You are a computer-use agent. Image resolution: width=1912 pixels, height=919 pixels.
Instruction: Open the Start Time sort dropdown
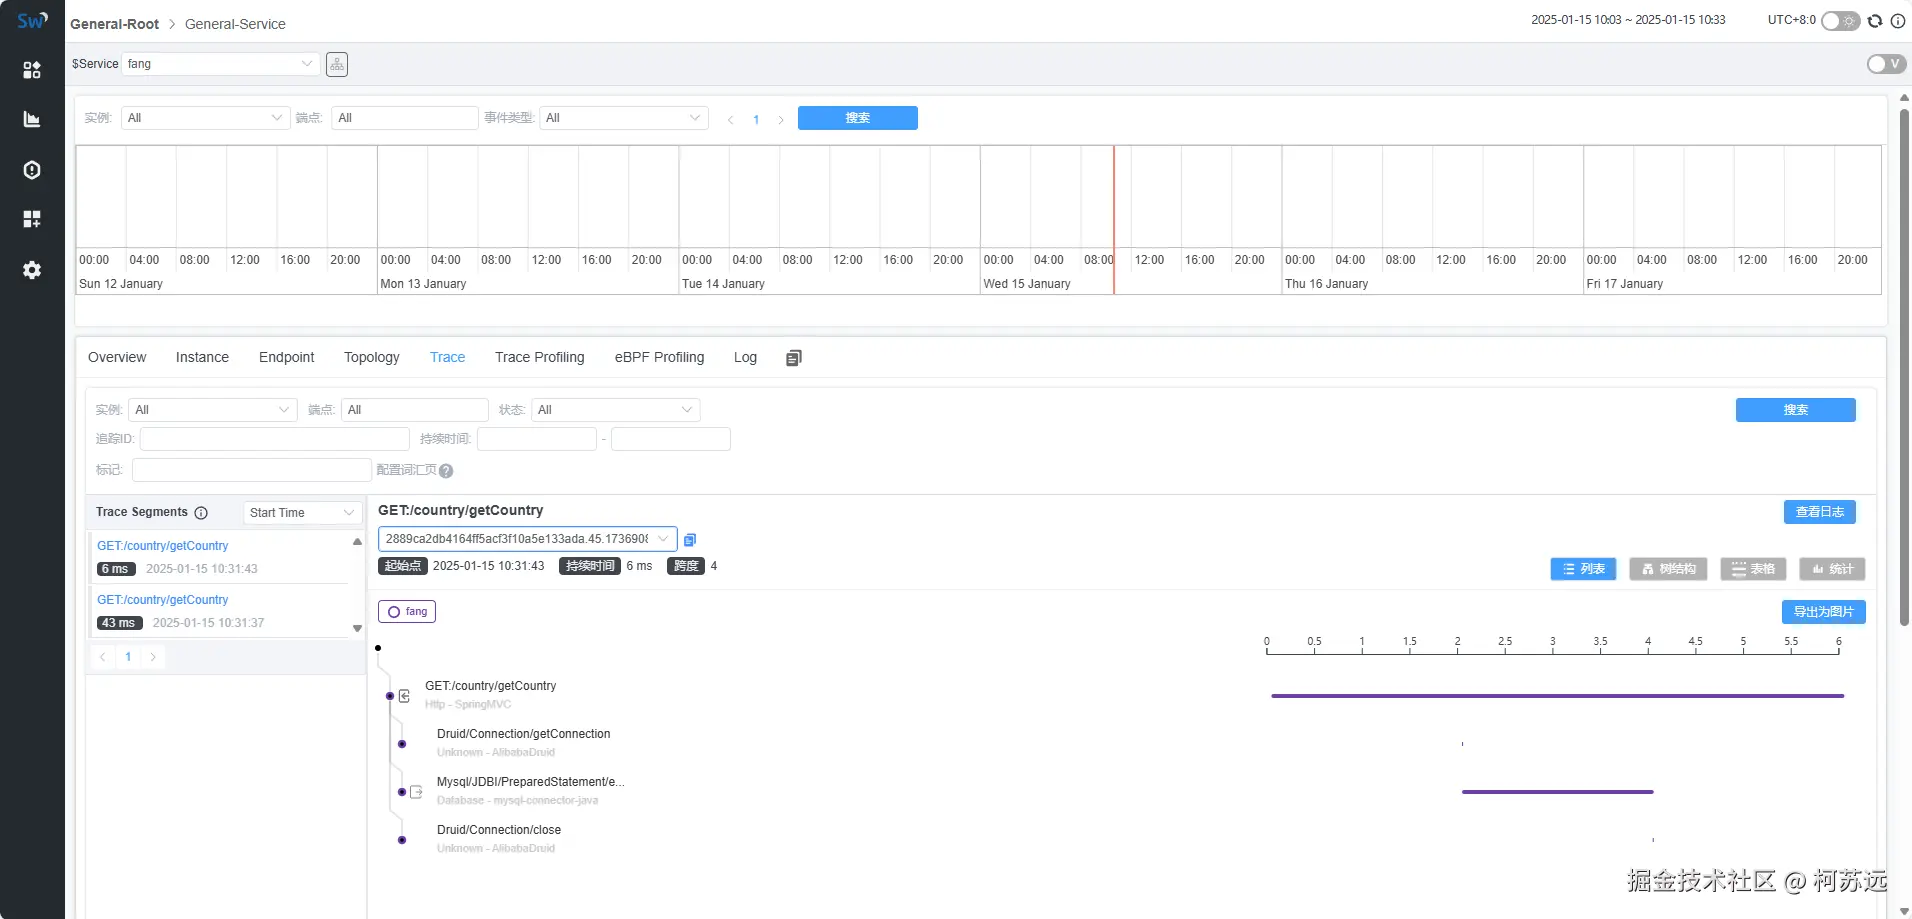(x=302, y=513)
